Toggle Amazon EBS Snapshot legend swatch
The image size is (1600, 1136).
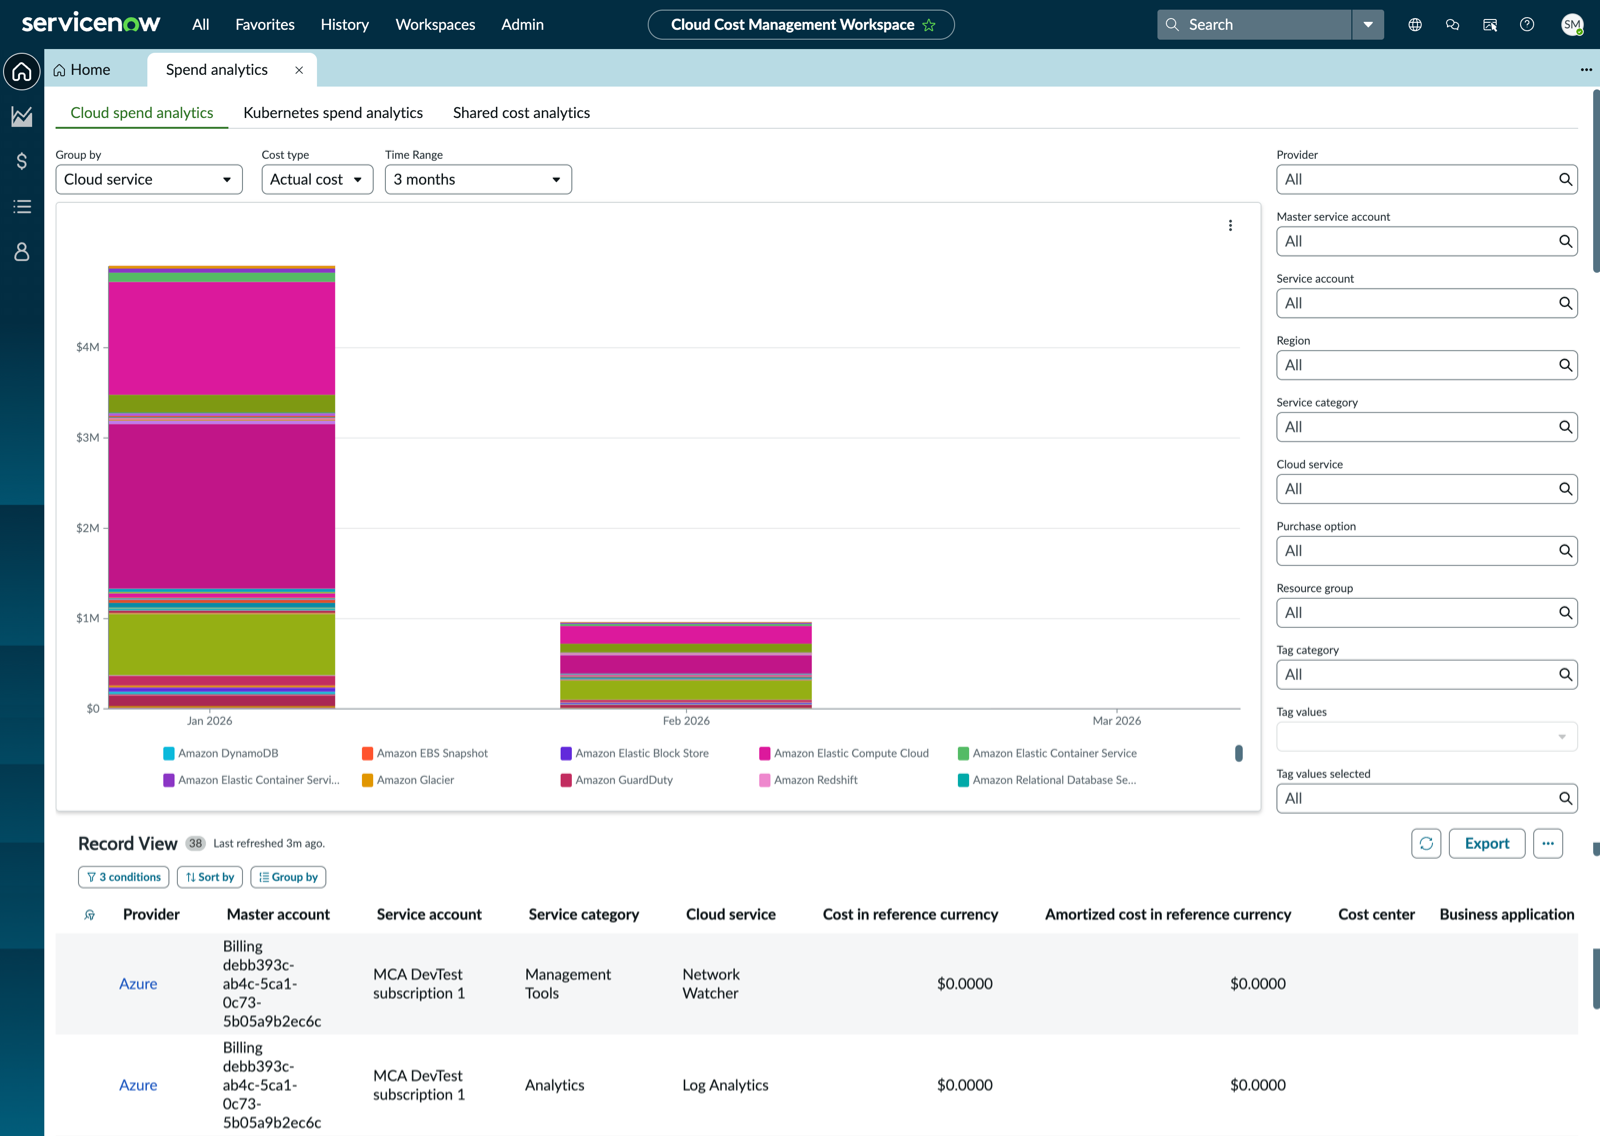click(x=368, y=754)
